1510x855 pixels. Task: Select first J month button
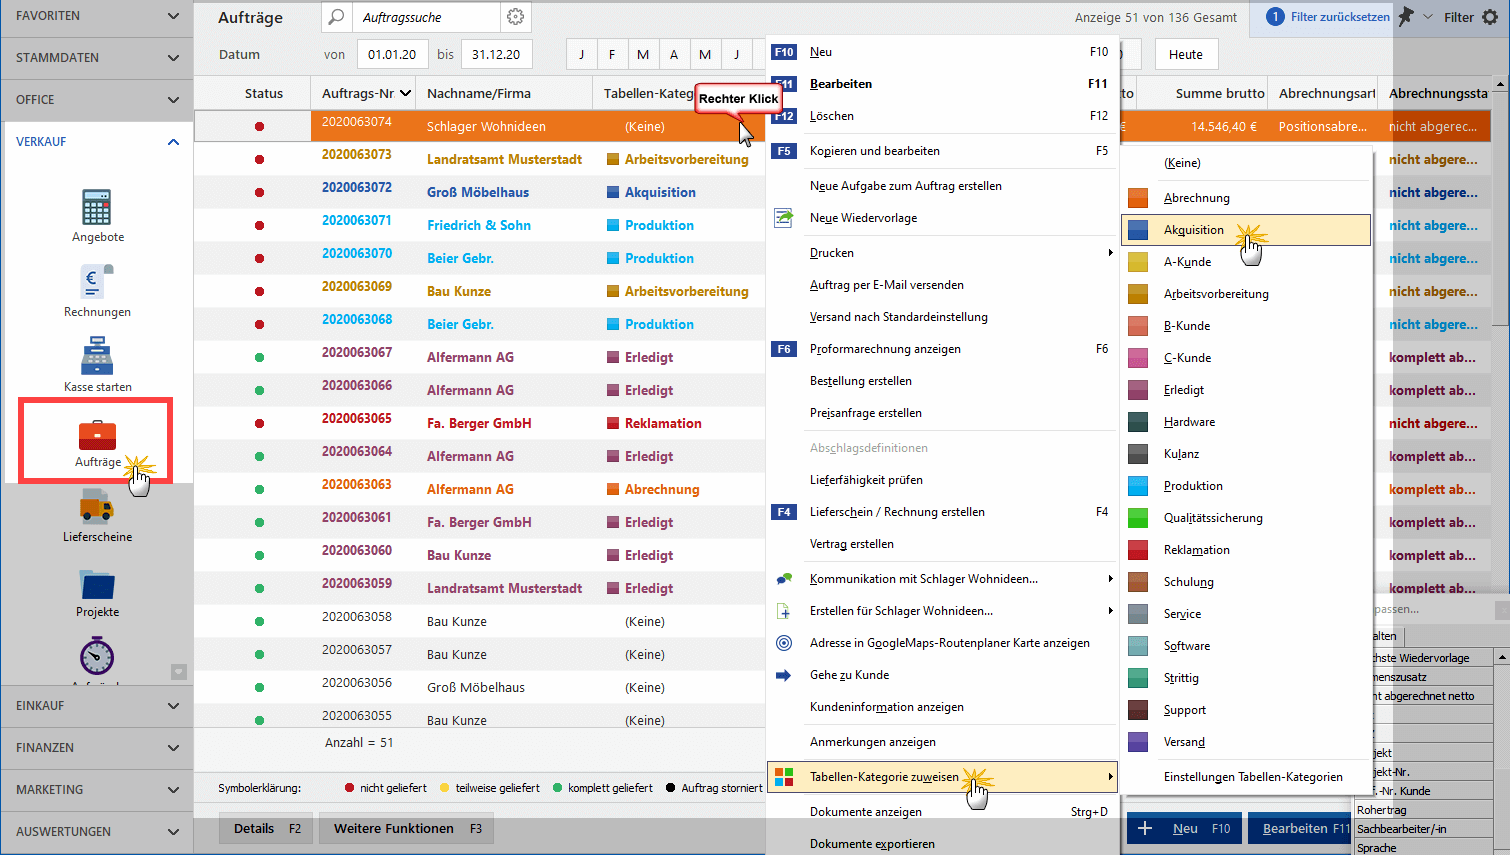pos(581,55)
